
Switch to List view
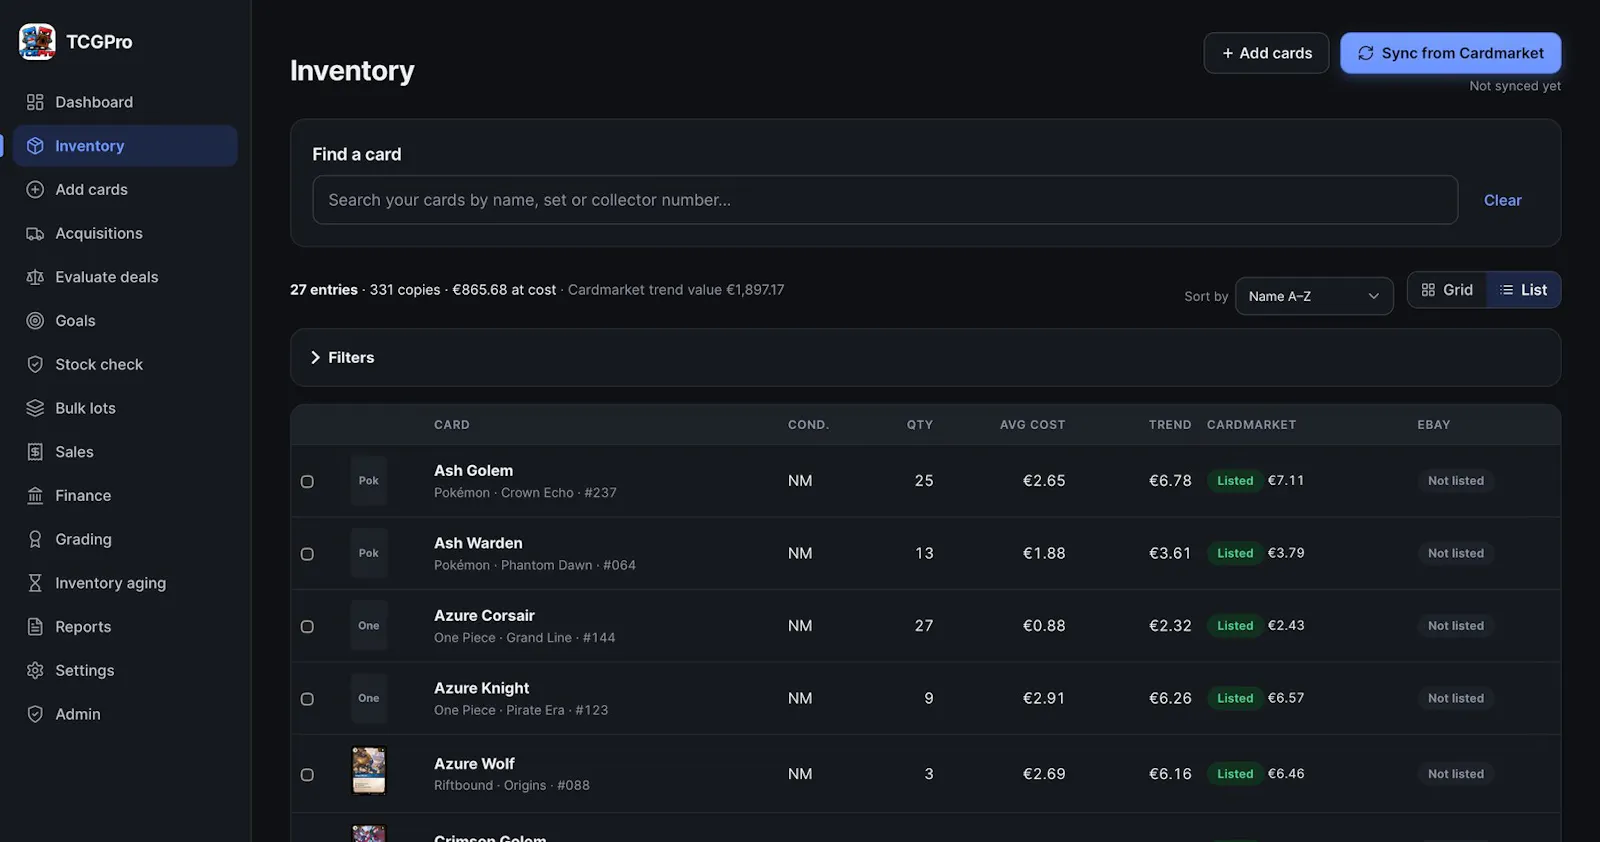[1523, 290]
